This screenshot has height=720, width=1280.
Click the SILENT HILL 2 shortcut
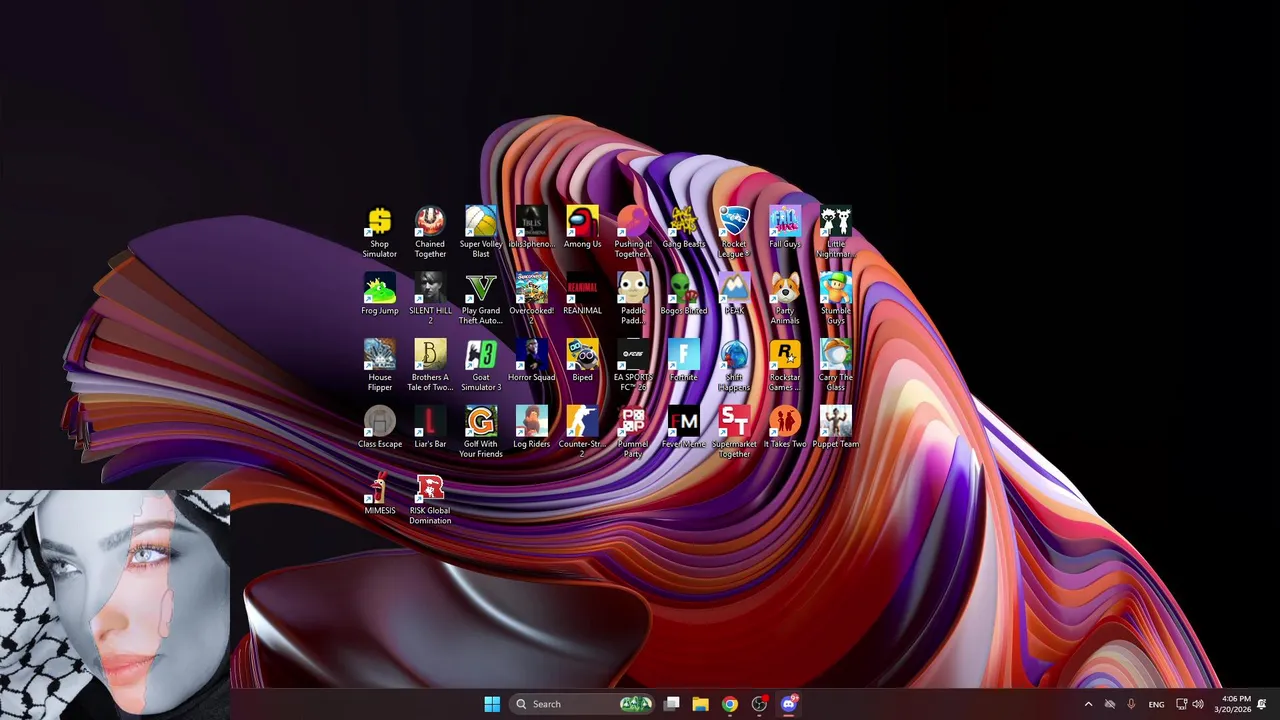[x=430, y=298]
